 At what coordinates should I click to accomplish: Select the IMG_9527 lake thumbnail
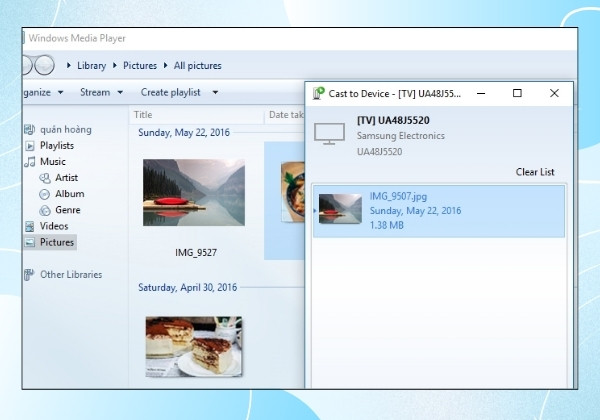194,192
